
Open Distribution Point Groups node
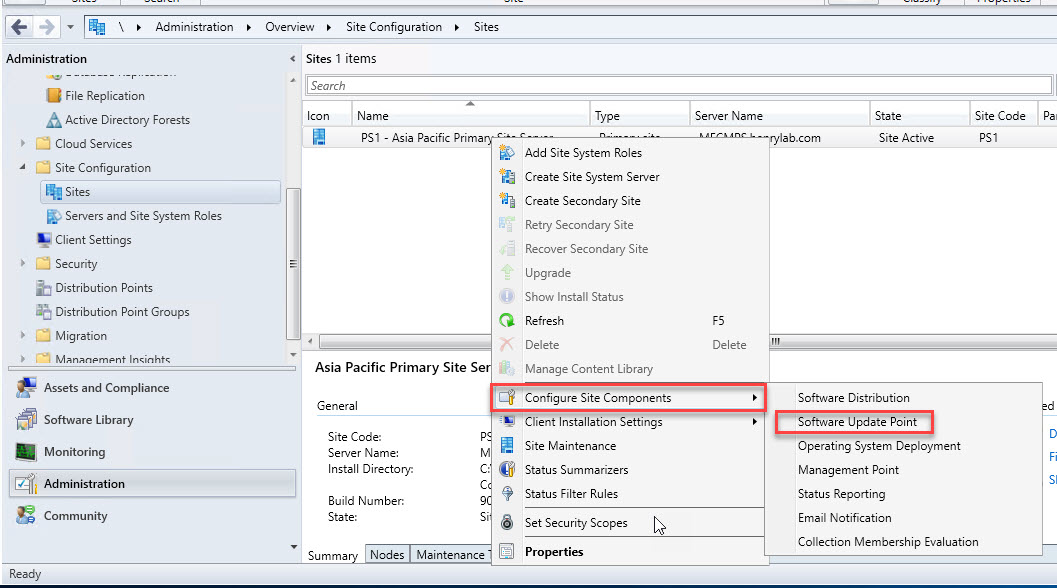tap(122, 312)
